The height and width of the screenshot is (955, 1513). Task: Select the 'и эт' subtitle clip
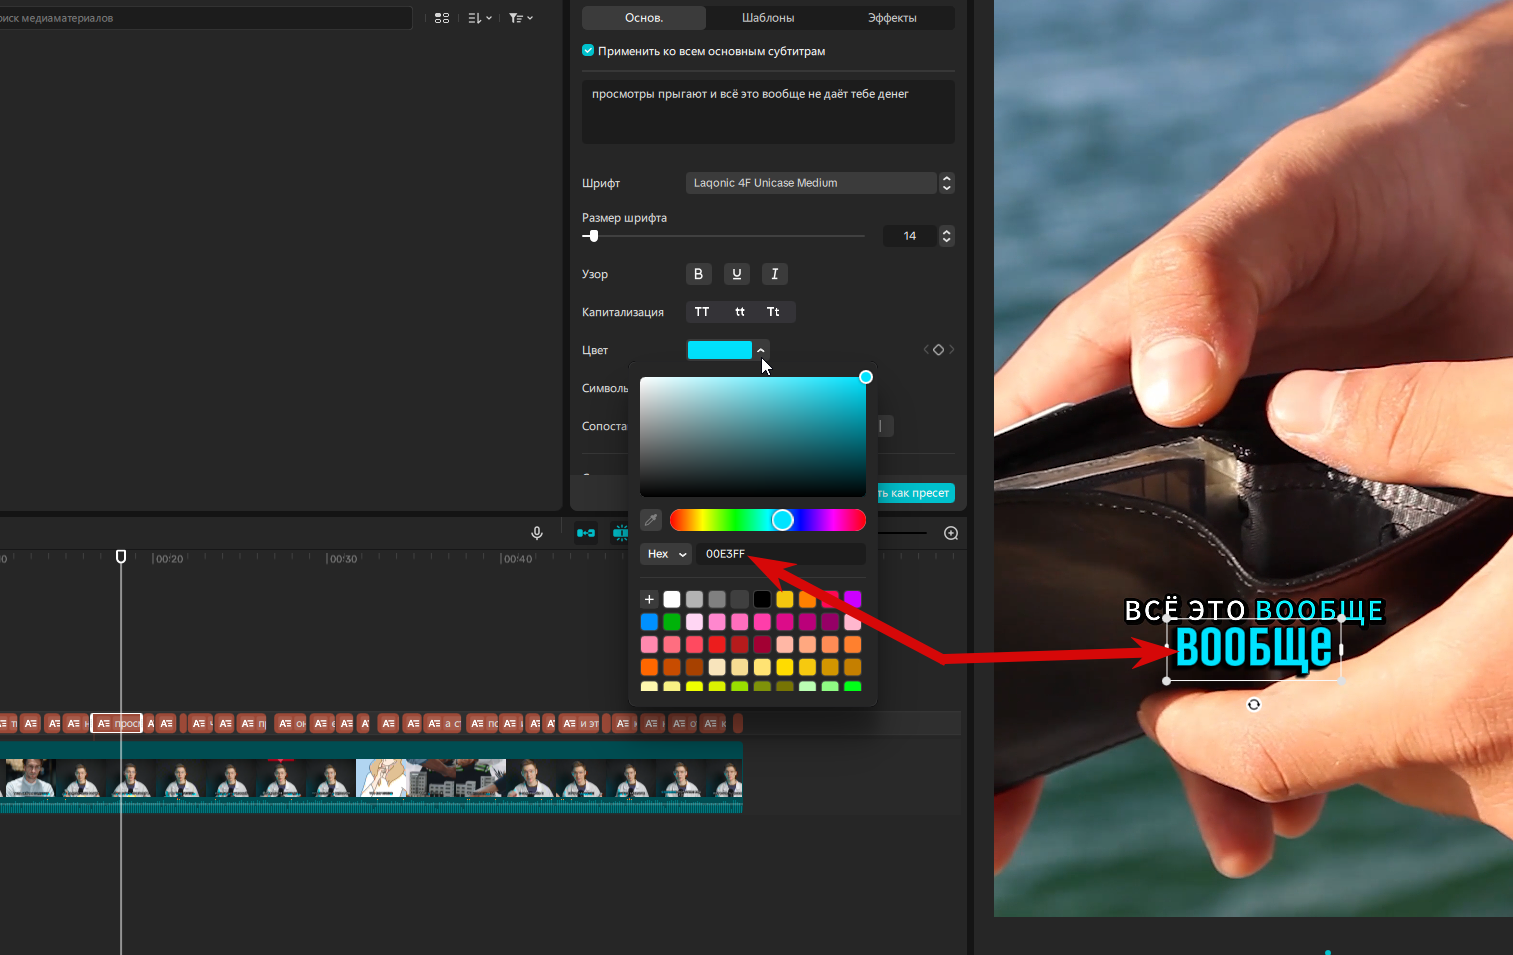581,723
